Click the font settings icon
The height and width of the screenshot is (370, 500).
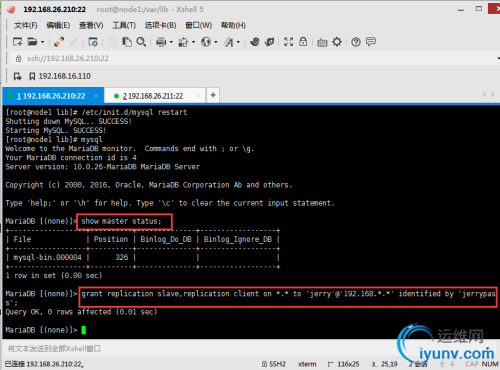point(229,42)
